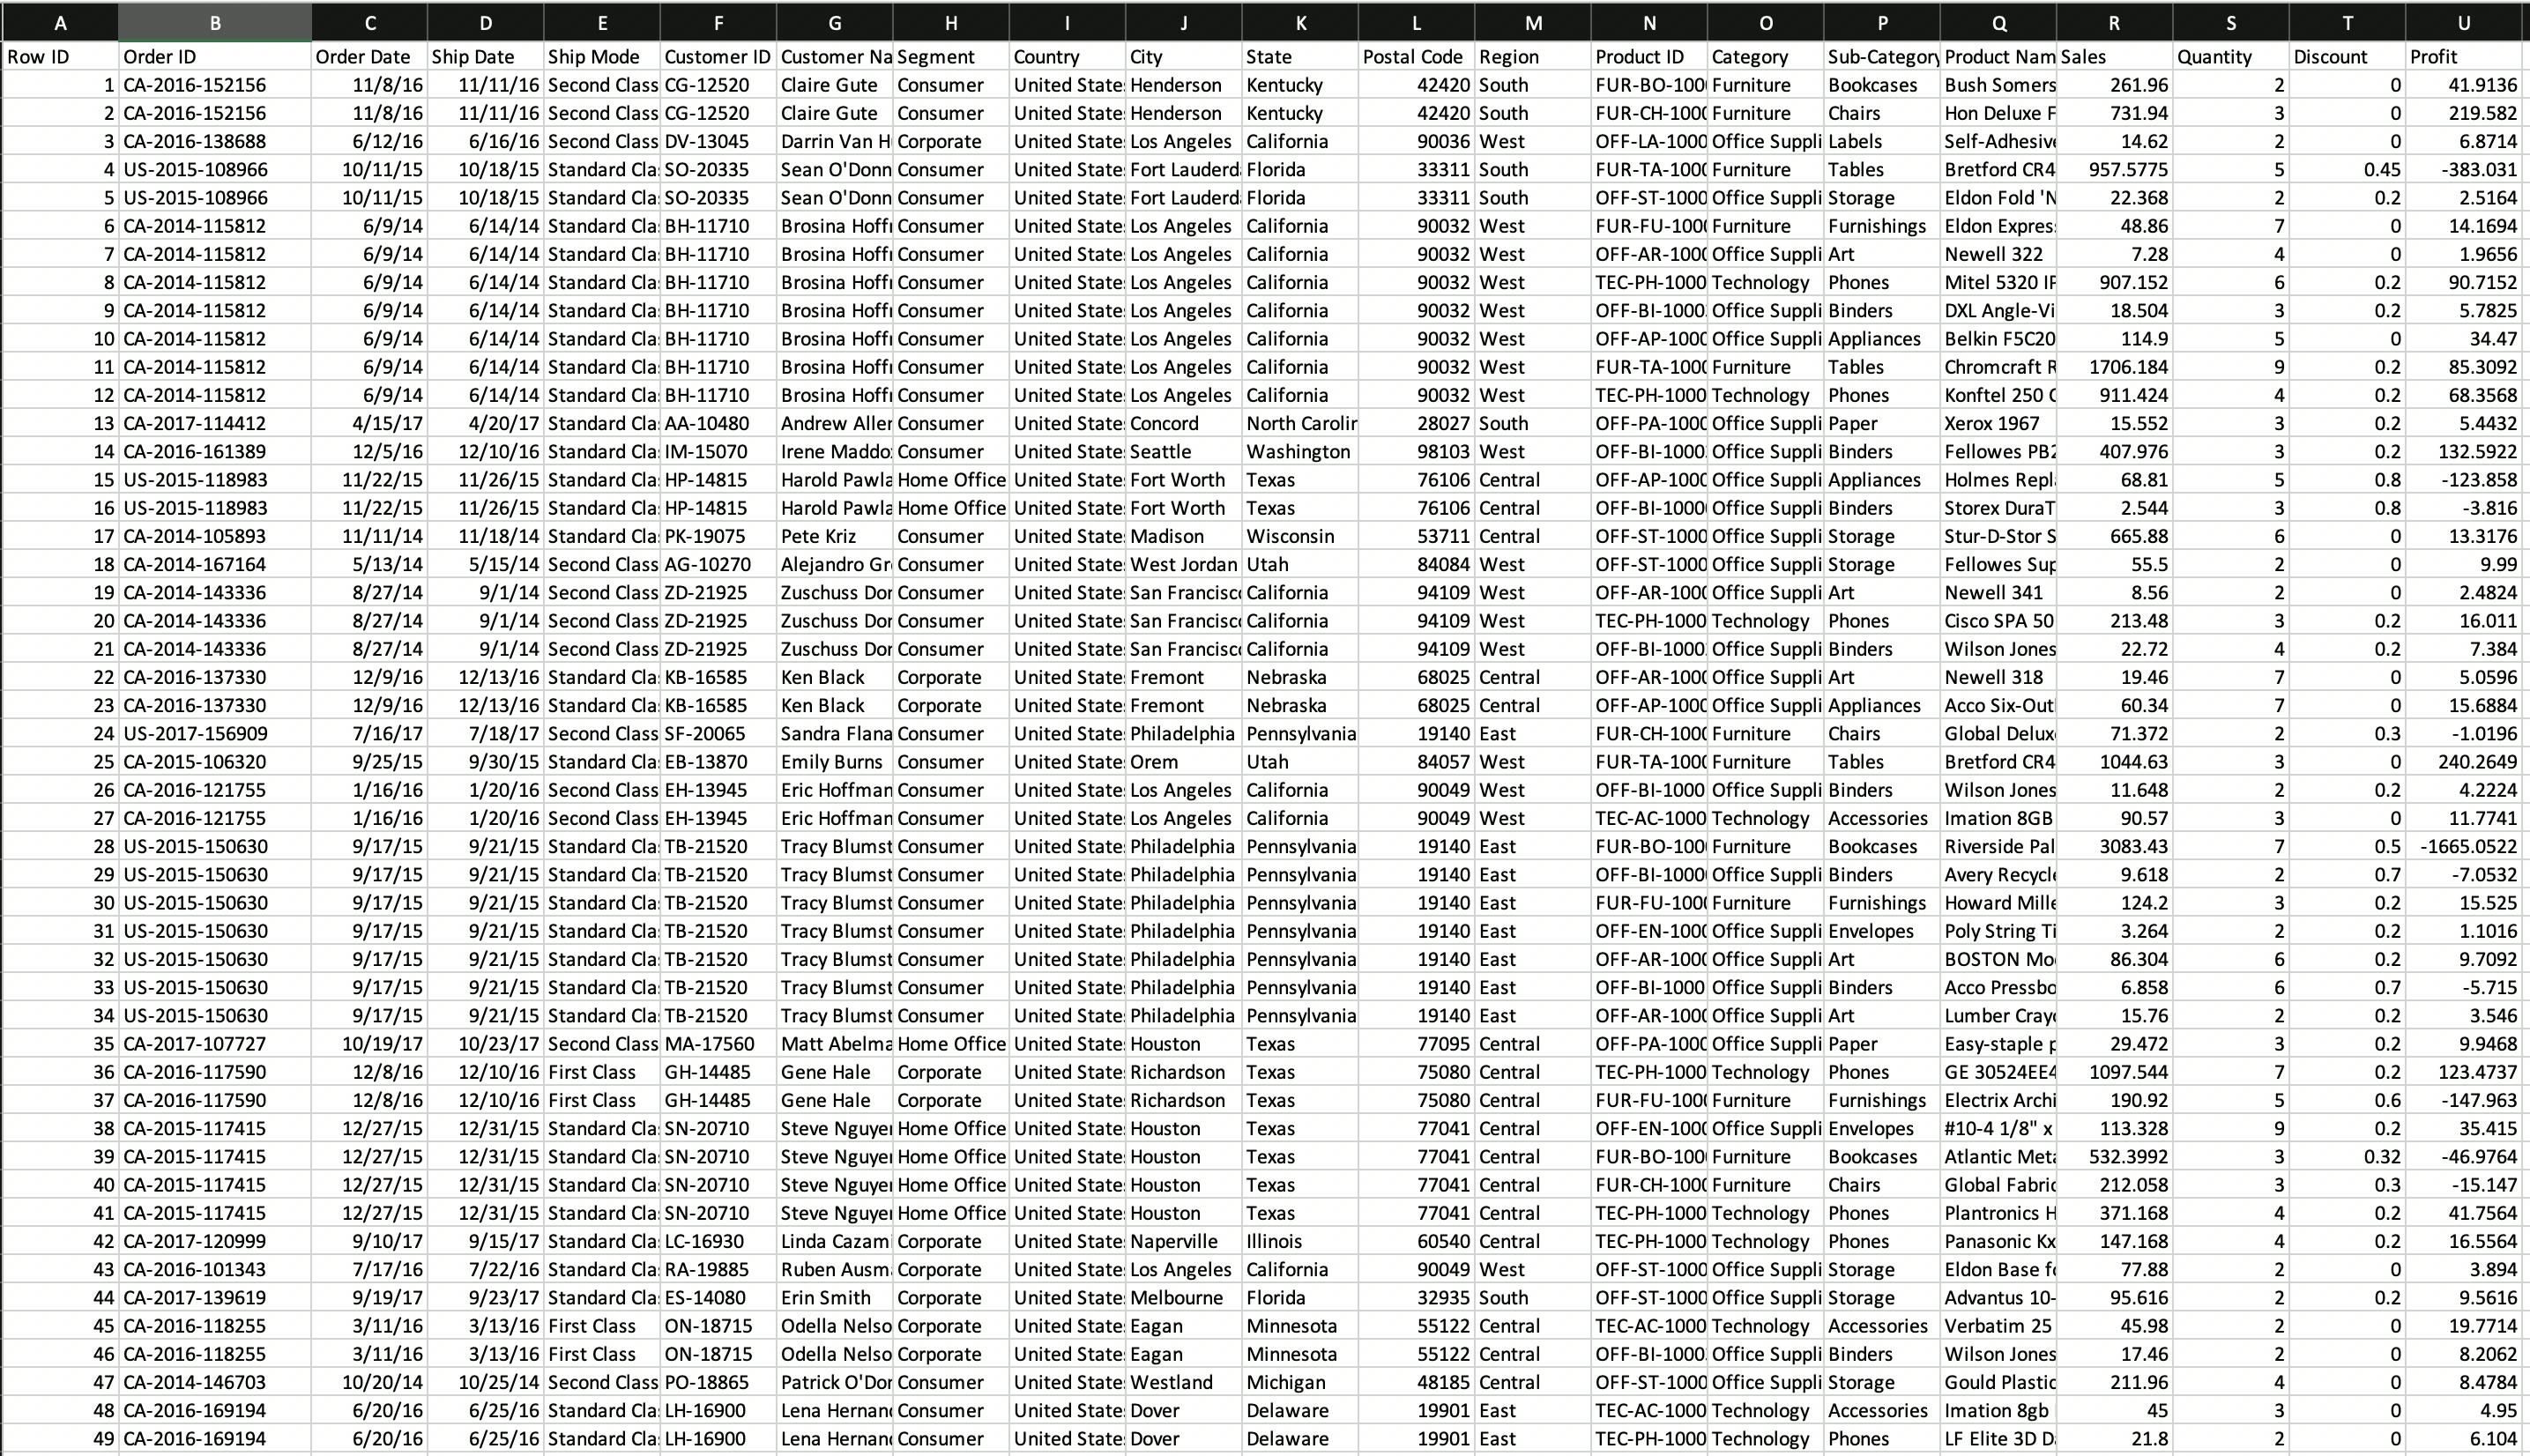The height and width of the screenshot is (1456, 2530).
Task: Select city cell Concord
Action: [x=1184, y=423]
